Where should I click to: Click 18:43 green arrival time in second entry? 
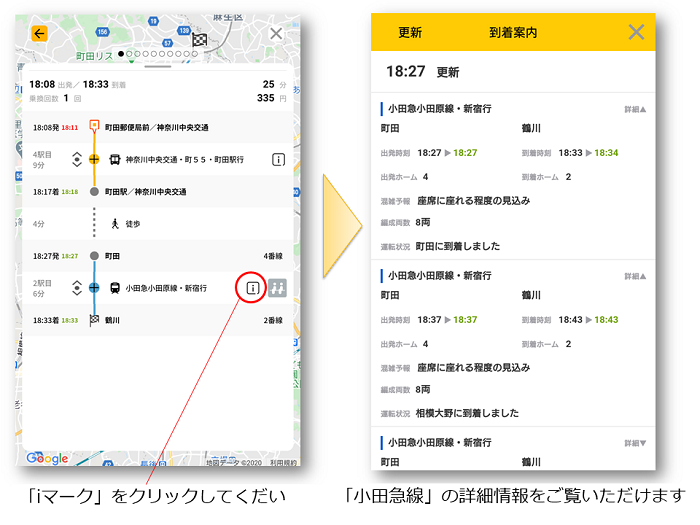click(x=606, y=320)
